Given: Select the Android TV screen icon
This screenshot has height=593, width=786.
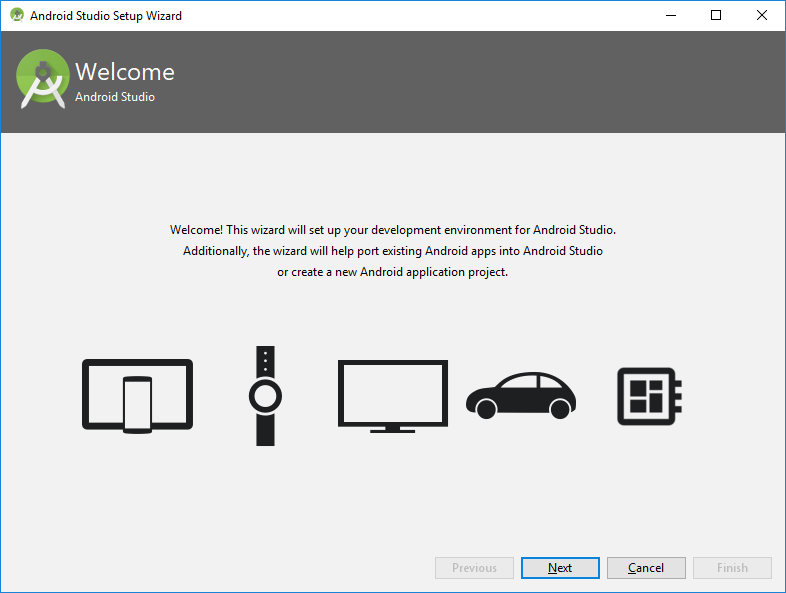Looking at the screenshot, I should pyautogui.click(x=392, y=396).
